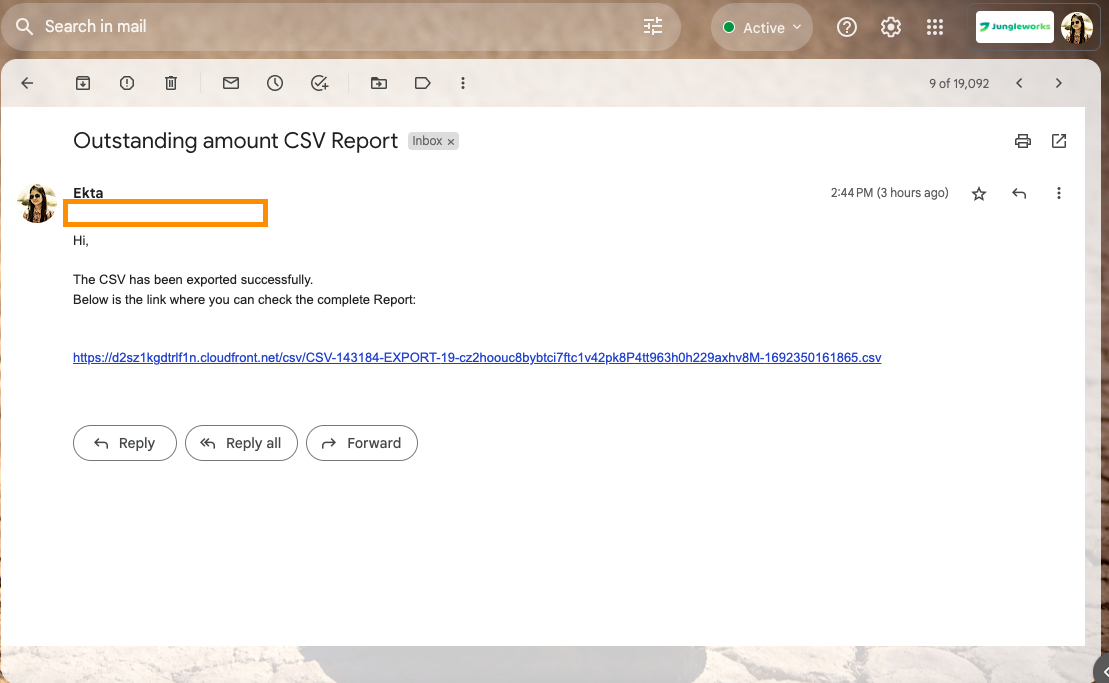1109x683 pixels.
Task: Snooze this email with clock icon
Action: (275, 83)
